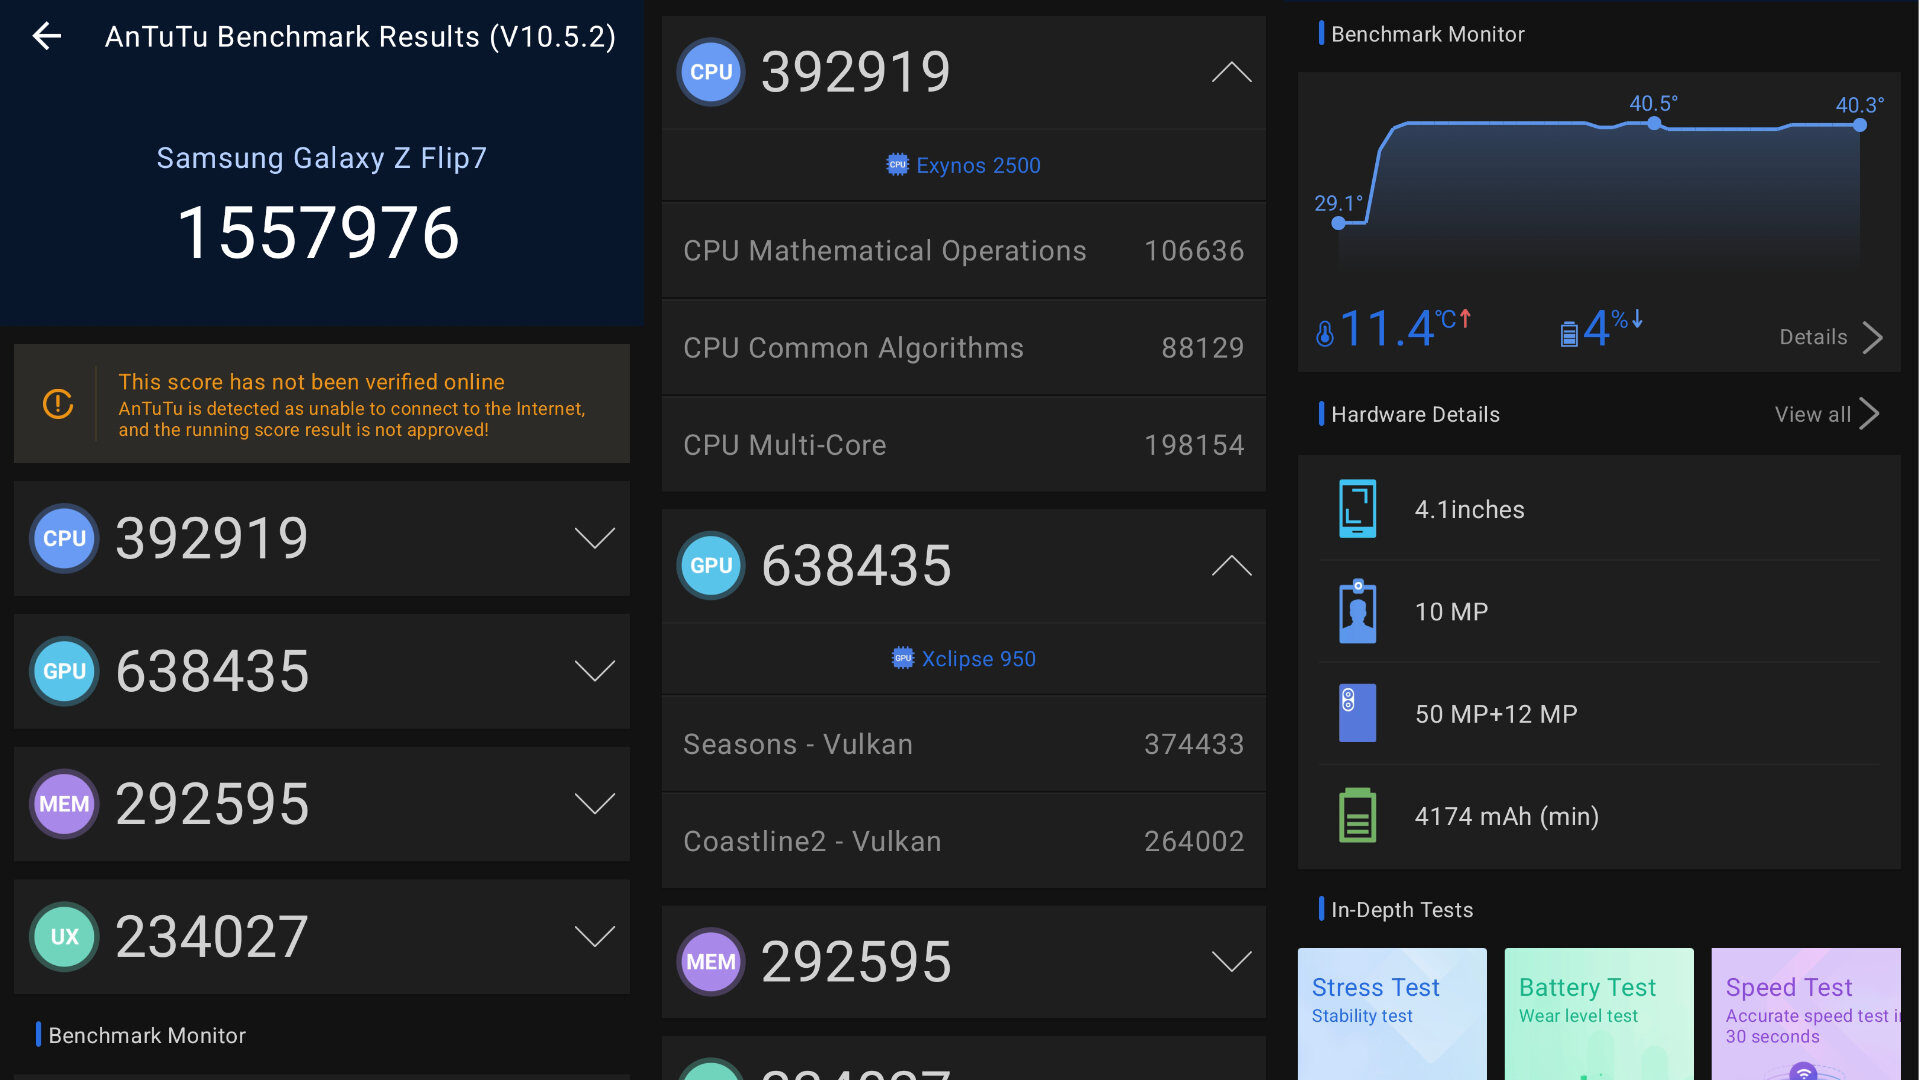Screen dimensions: 1920x1080
Task: Select the CPU Multi-Core row
Action: pos(963,444)
